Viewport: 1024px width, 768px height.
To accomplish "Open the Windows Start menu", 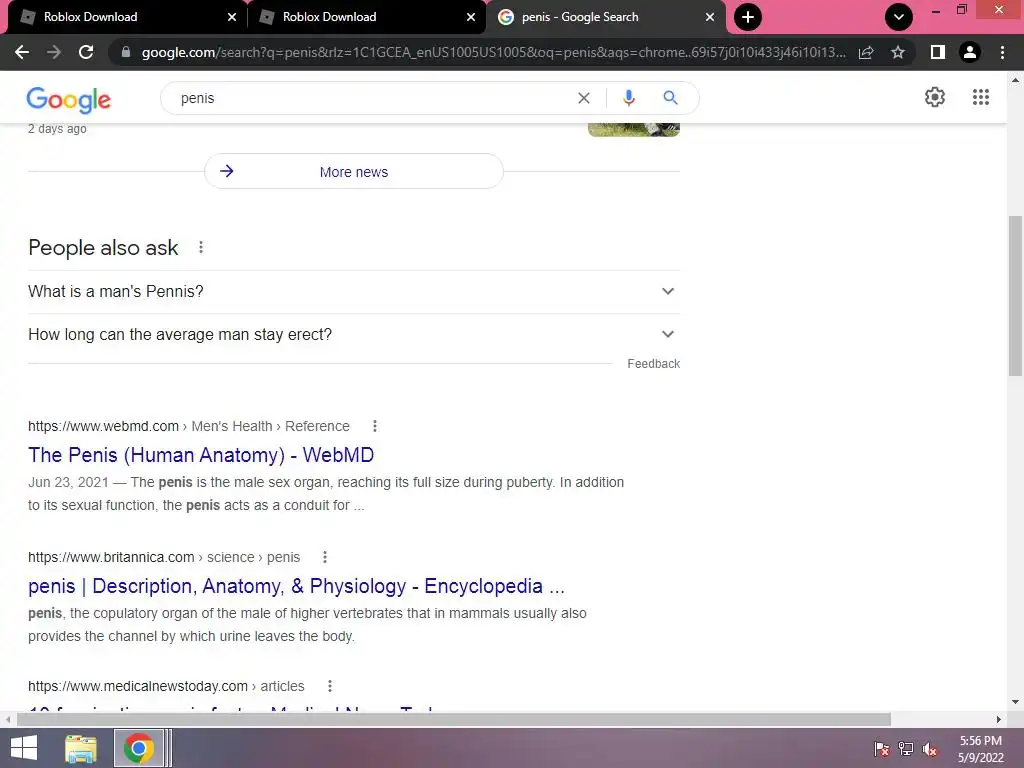I will [x=24, y=748].
